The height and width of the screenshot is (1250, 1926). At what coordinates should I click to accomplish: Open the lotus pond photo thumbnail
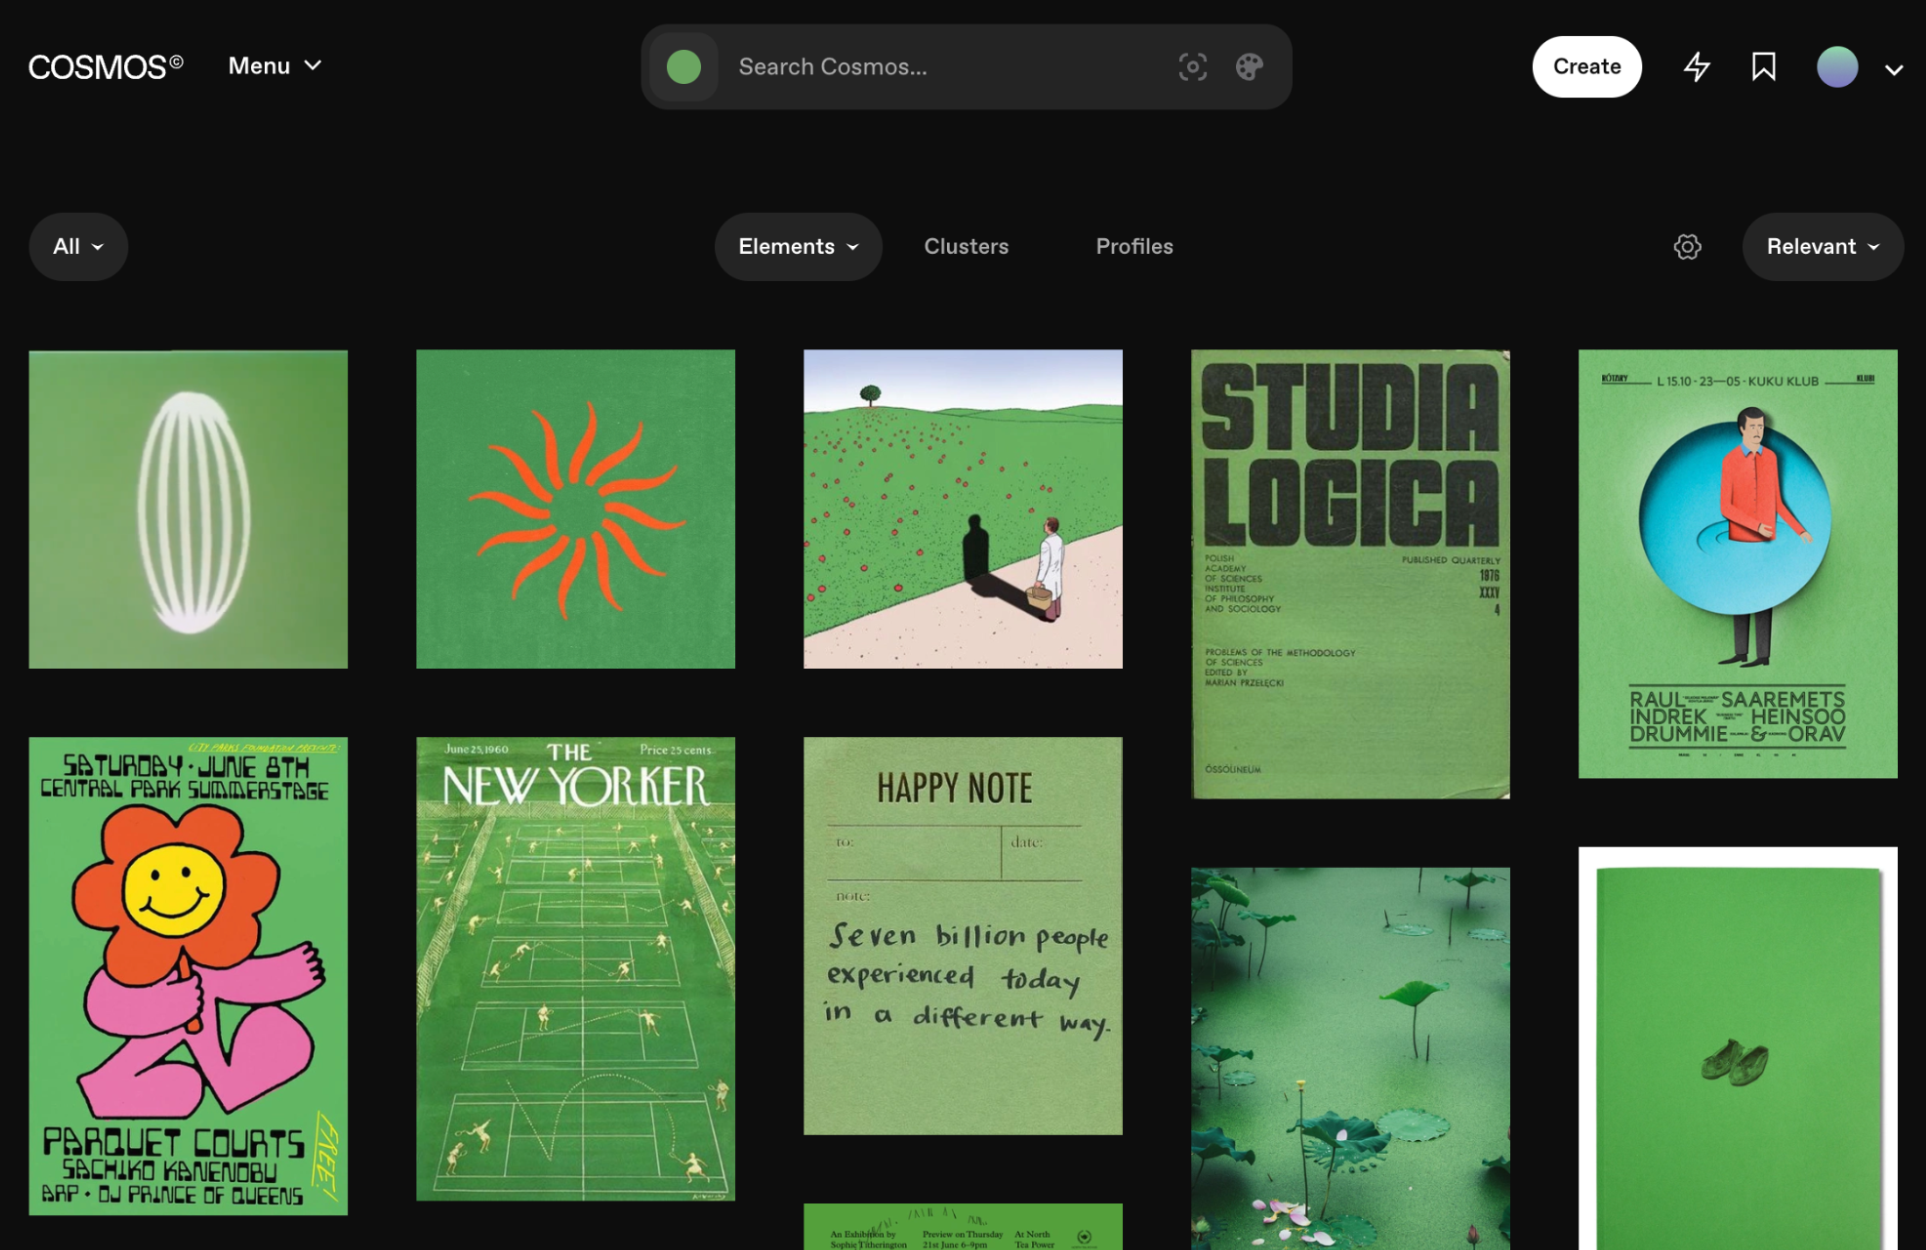click(x=1350, y=1058)
